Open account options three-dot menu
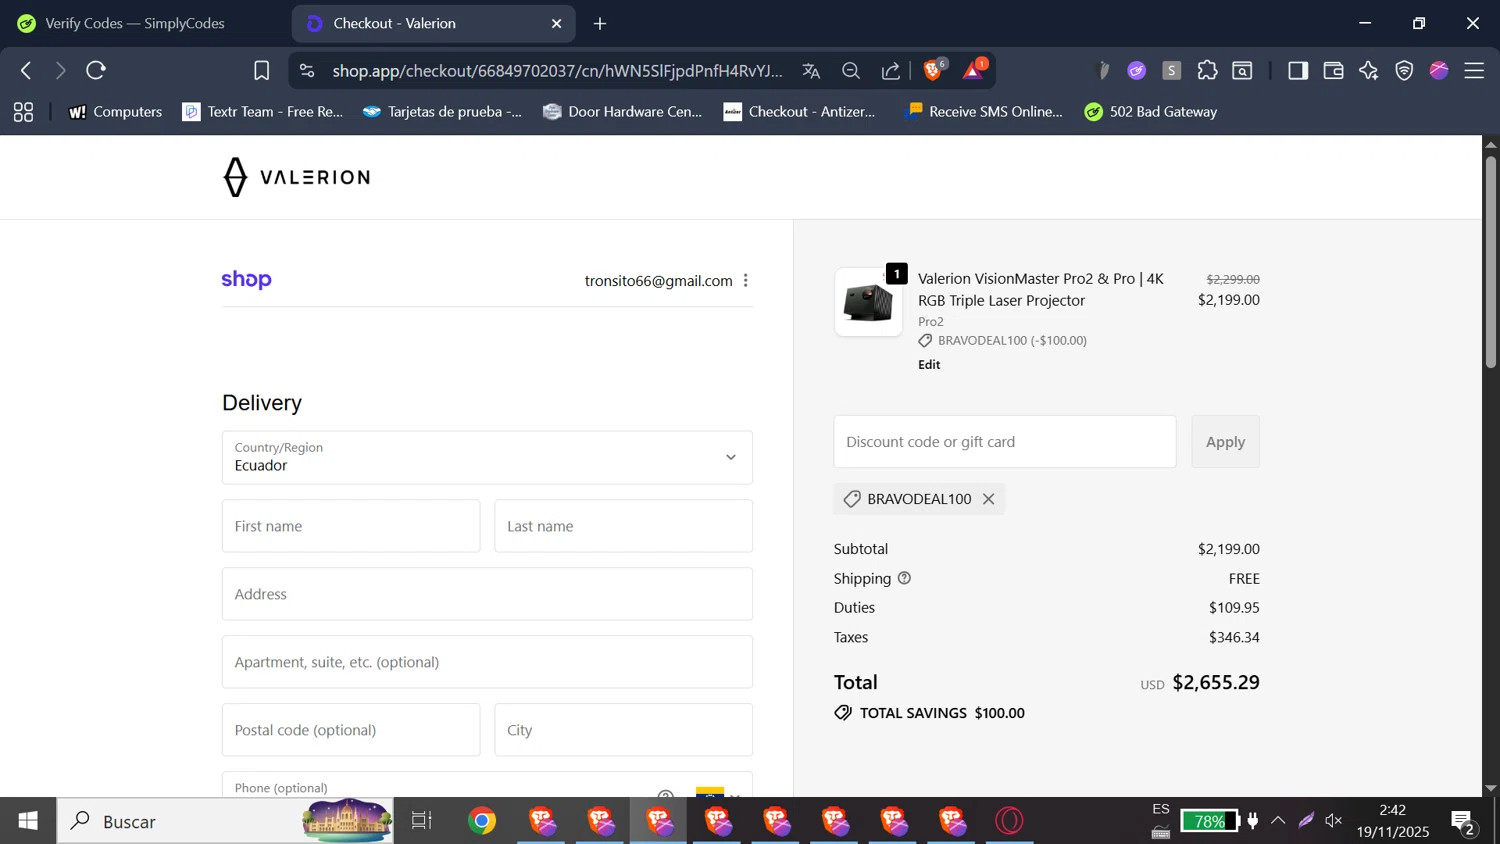Image resolution: width=1500 pixels, height=844 pixels. [x=746, y=280]
